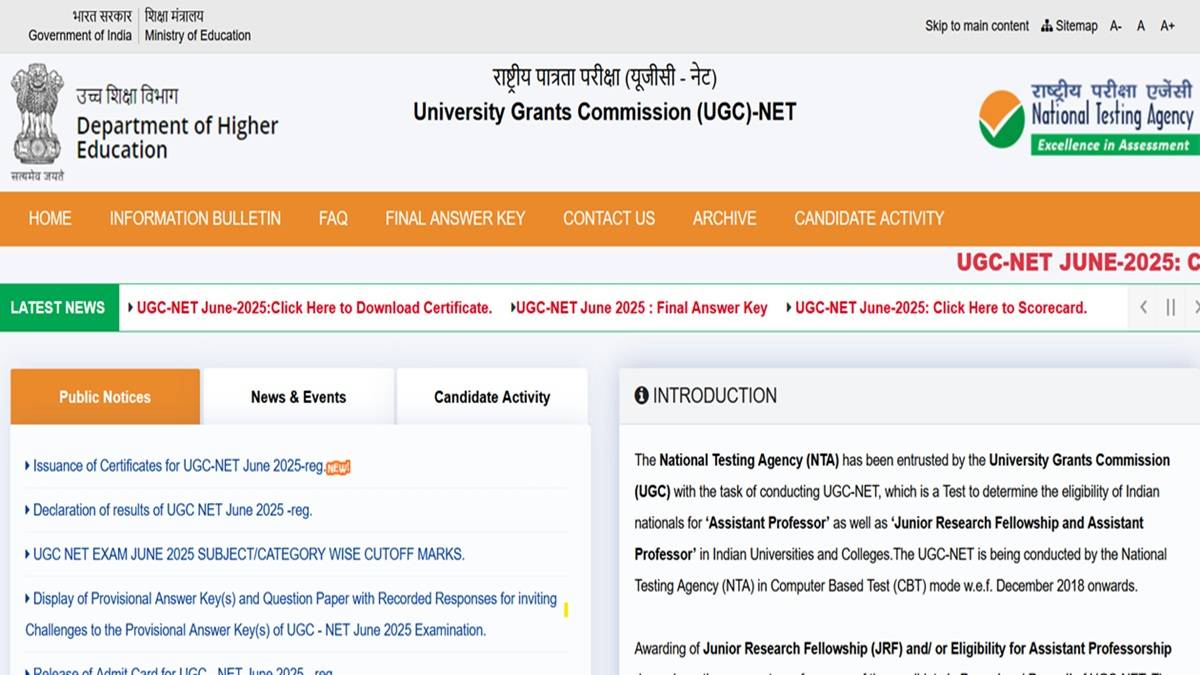The height and width of the screenshot is (675, 1200).
Task: Decrease font size with A- button
Action: pyautogui.click(x=1116, y=26)
